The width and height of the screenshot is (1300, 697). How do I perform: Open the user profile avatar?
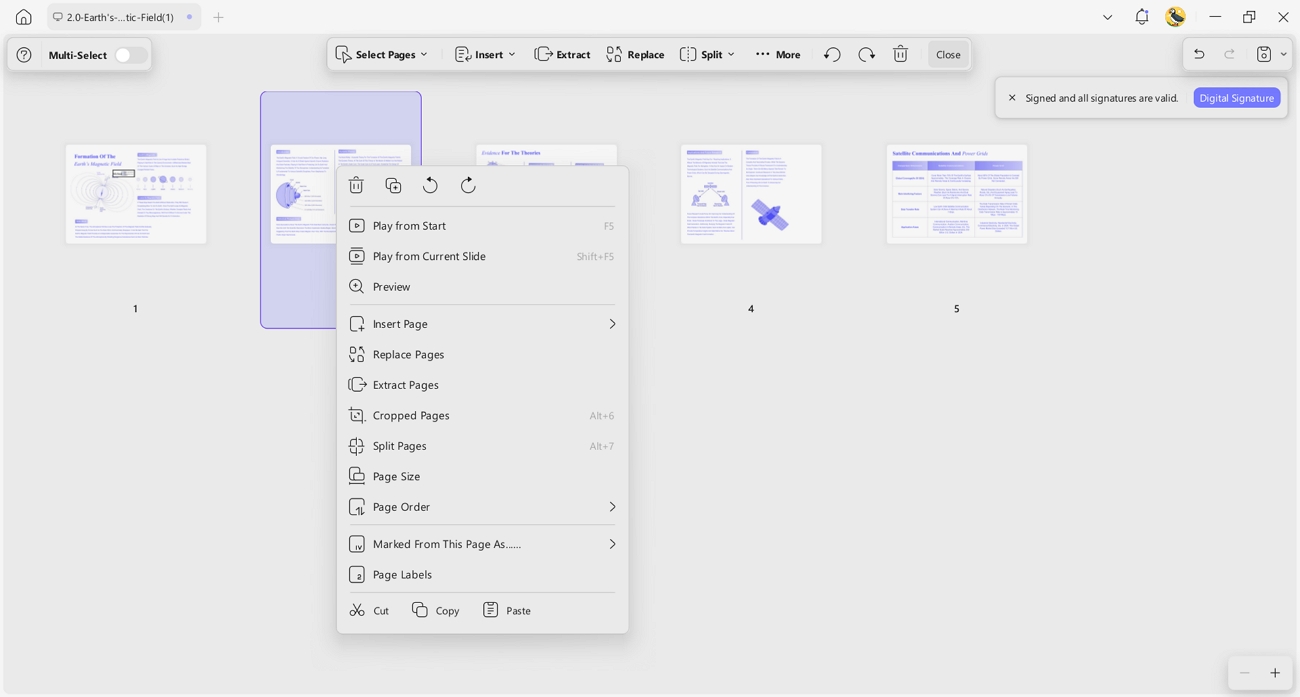click(1176, 17)
